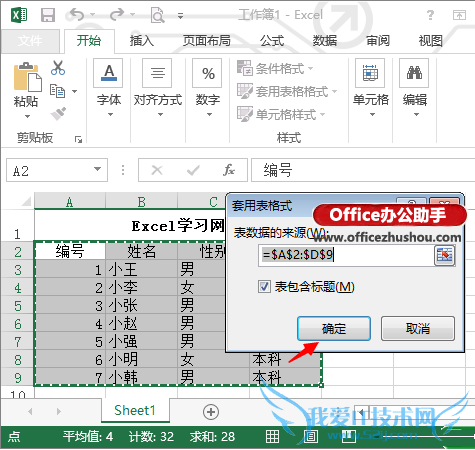The image size is (475, 450).
Task: Go to previous sheet arrow
Action: click(30, 412)
